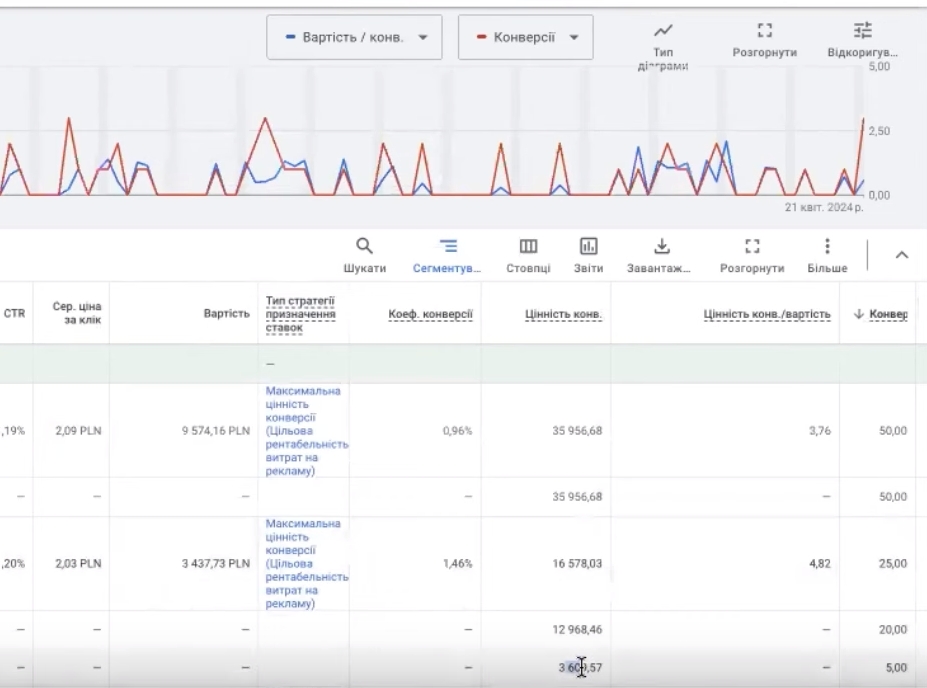Viewport: 927px width, 688px height.
Task: Click the Завантажити download icon
Action: 661,246
